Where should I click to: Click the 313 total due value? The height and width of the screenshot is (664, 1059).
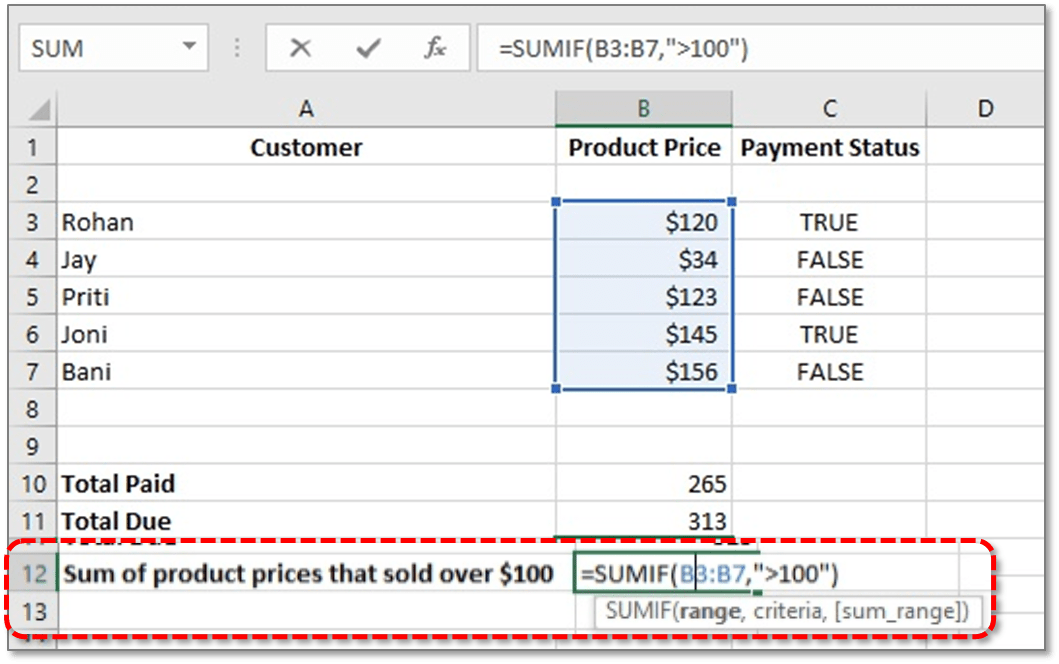click(x=644, y=520)
